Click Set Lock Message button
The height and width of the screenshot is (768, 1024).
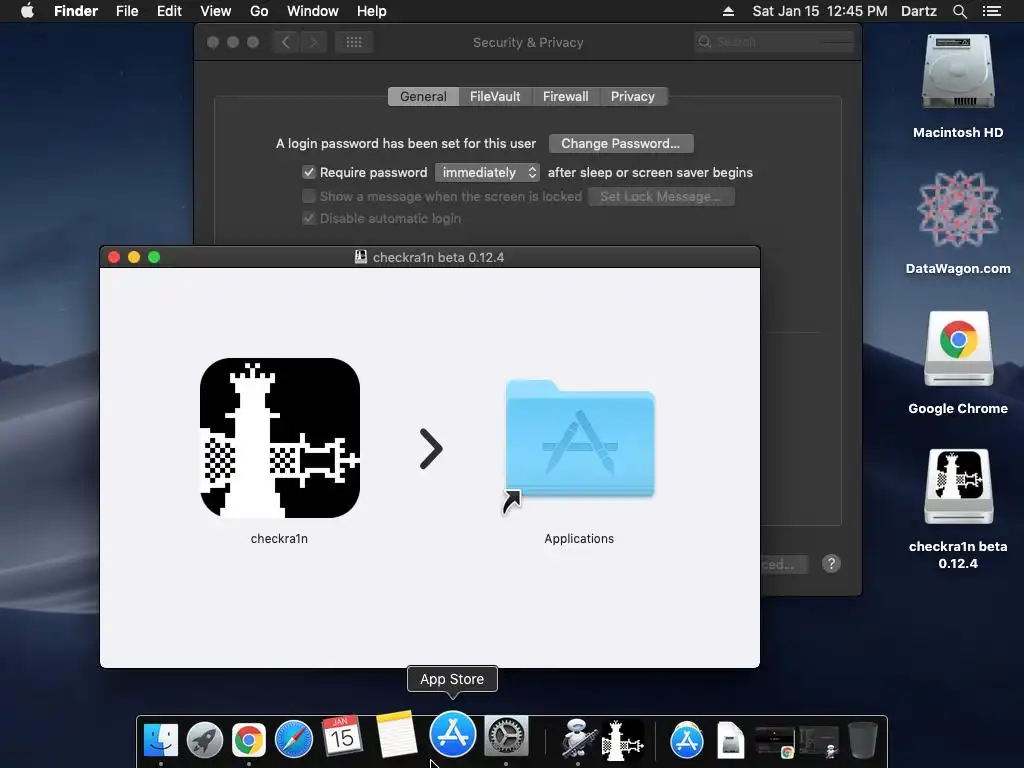[661, 197]
